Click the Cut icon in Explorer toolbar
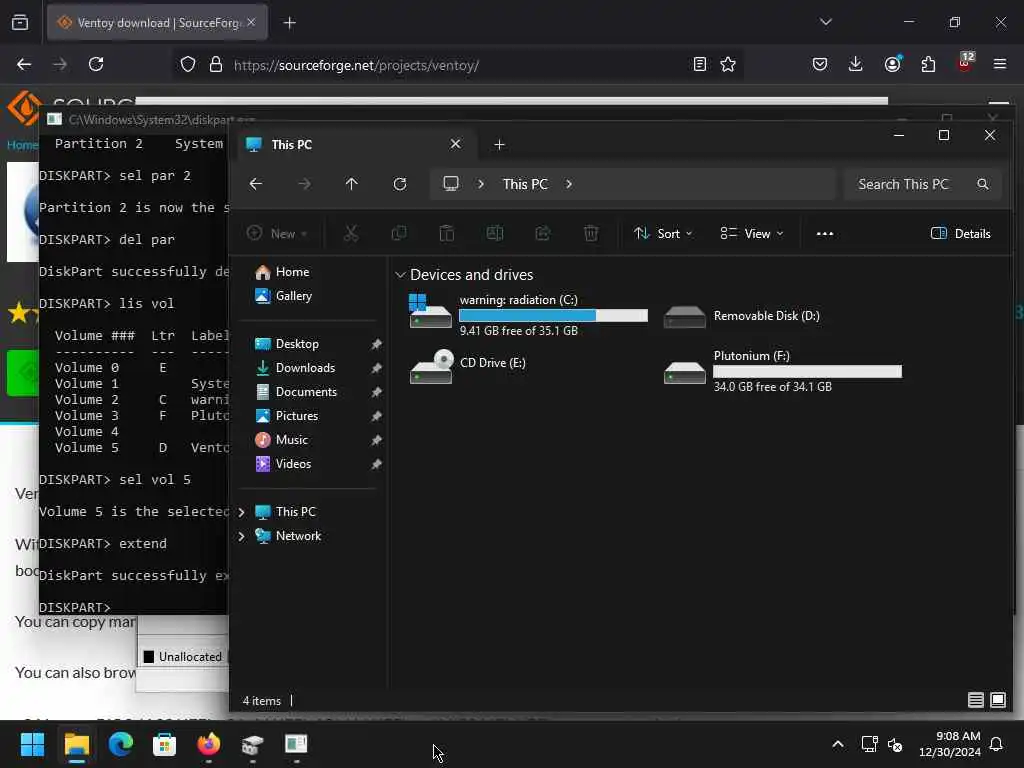 point(351,233)
